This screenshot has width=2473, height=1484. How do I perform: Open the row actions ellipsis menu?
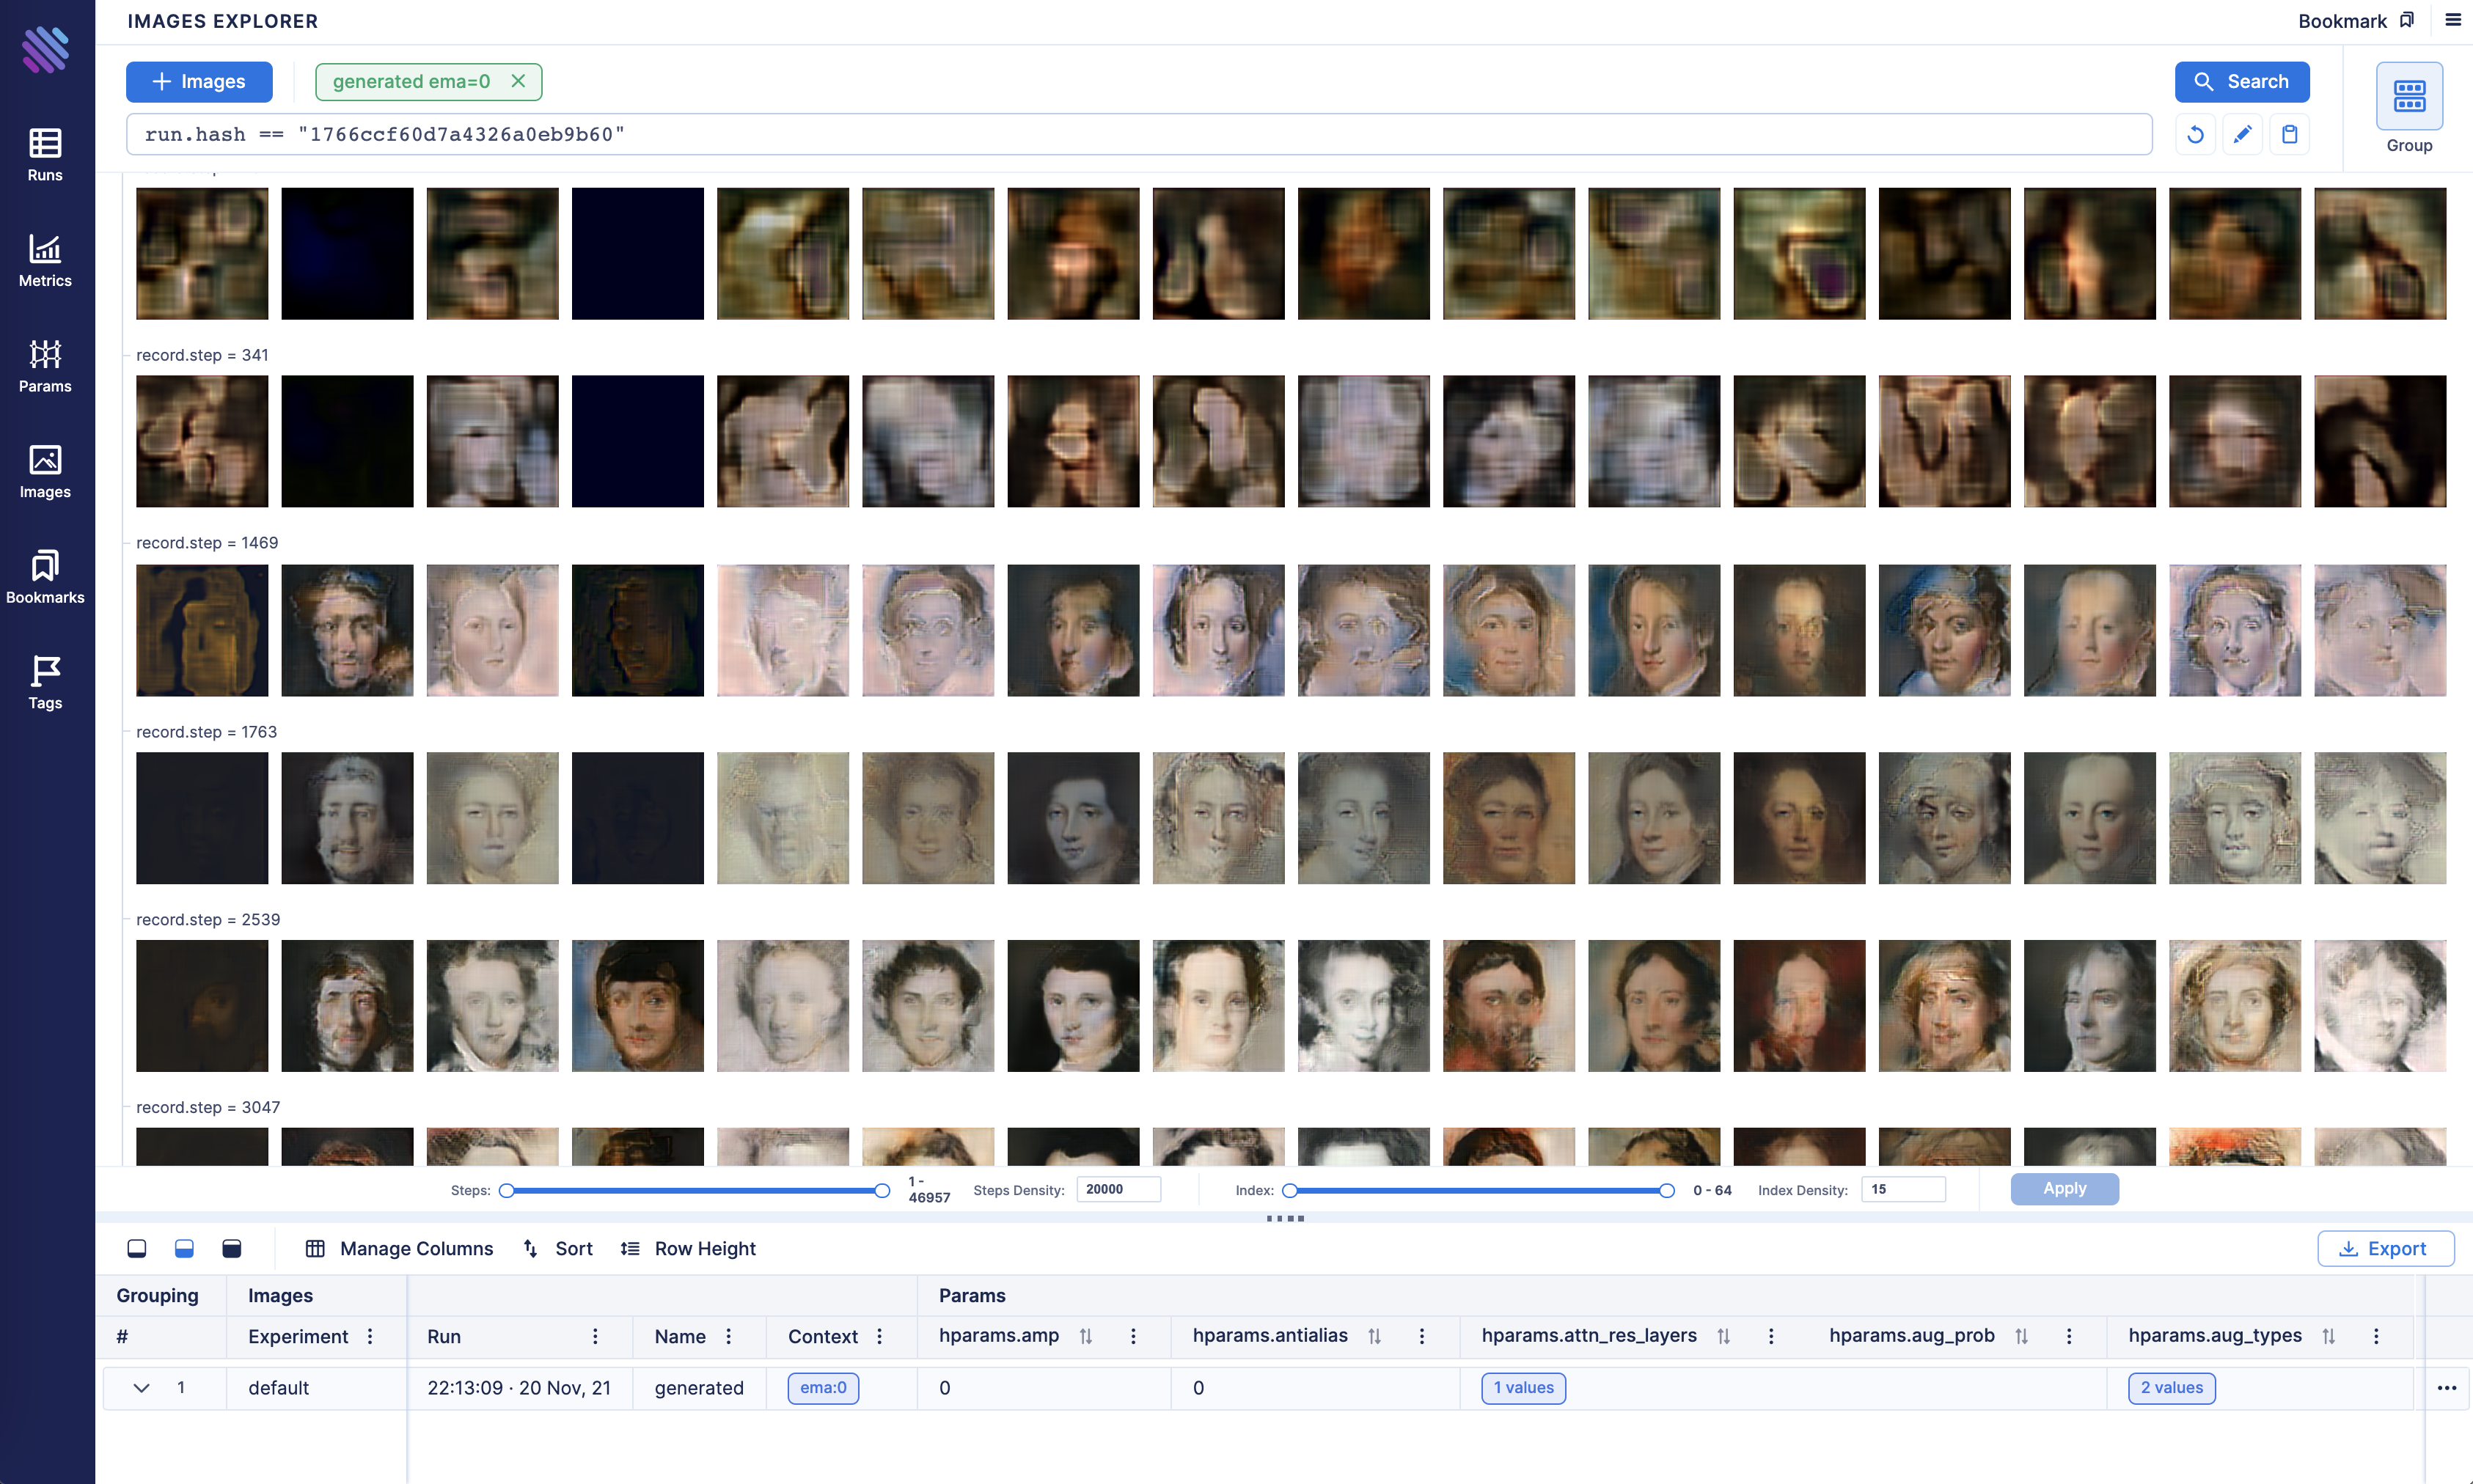2447,1388
